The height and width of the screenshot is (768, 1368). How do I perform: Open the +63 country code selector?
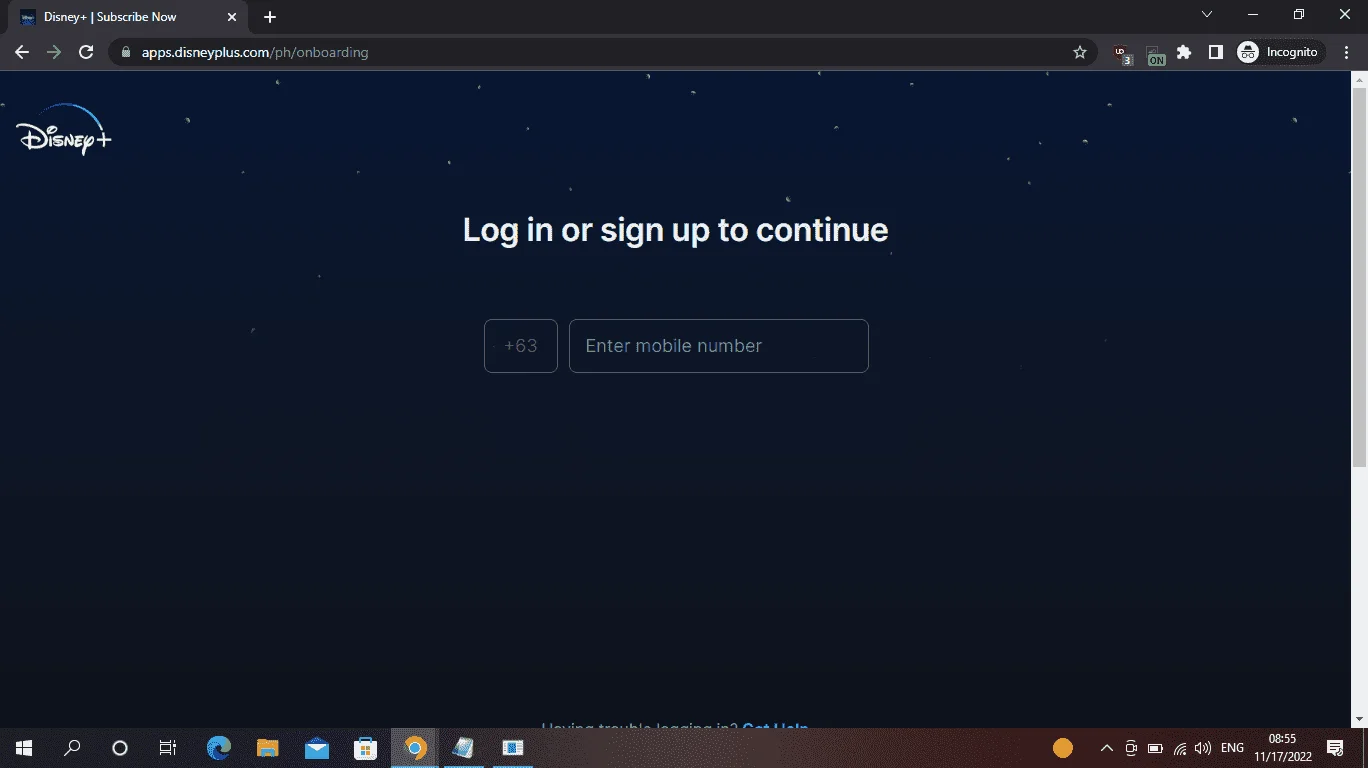click(x=521, y=346)
